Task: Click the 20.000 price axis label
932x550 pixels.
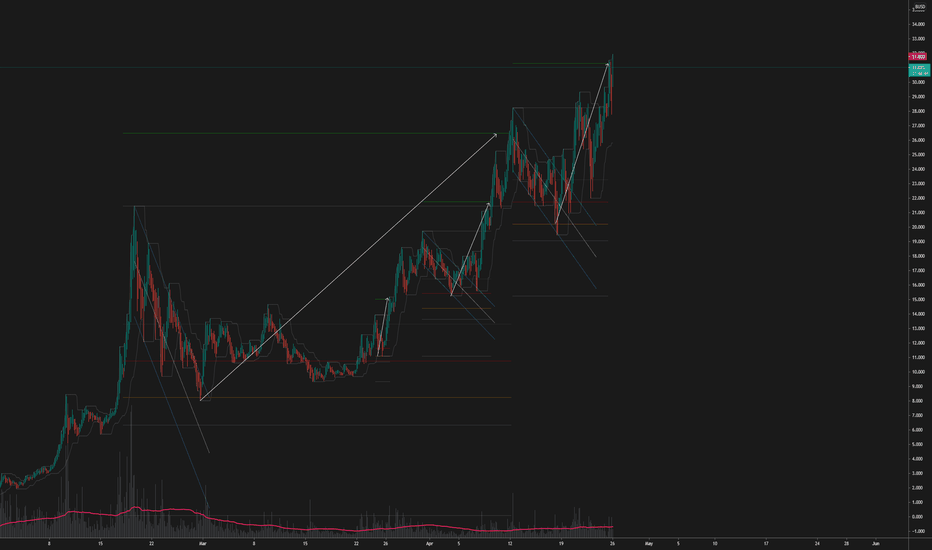Action: pos(918,227)
